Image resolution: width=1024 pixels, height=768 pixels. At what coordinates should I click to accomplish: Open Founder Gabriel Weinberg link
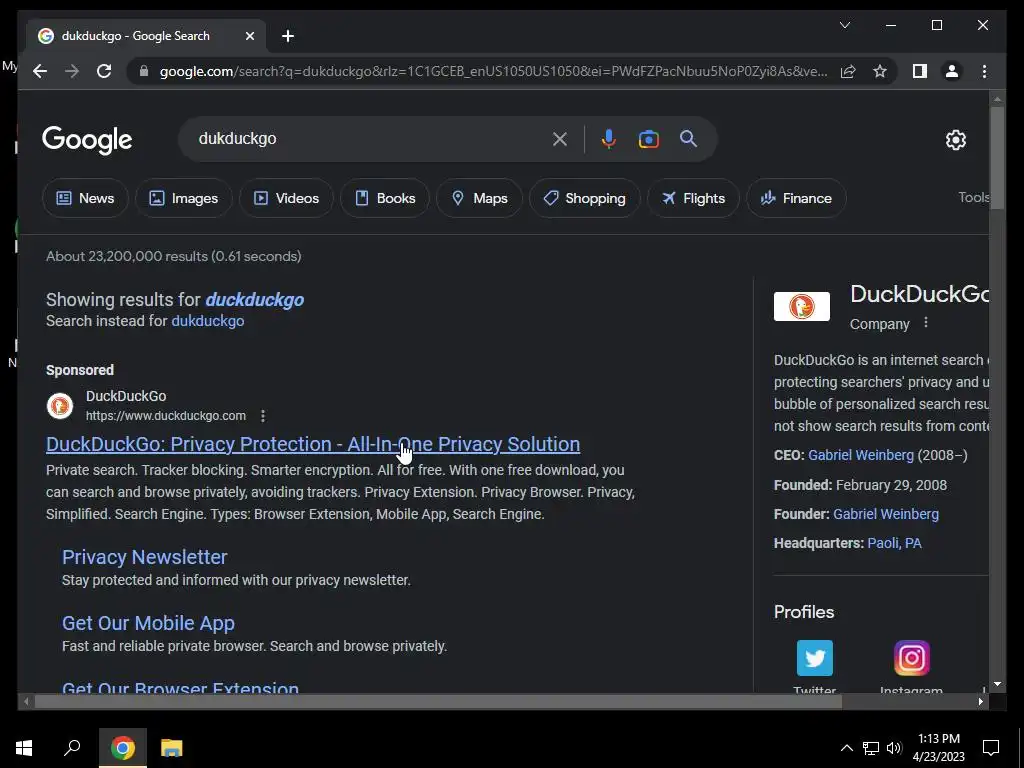click(886, 514)
